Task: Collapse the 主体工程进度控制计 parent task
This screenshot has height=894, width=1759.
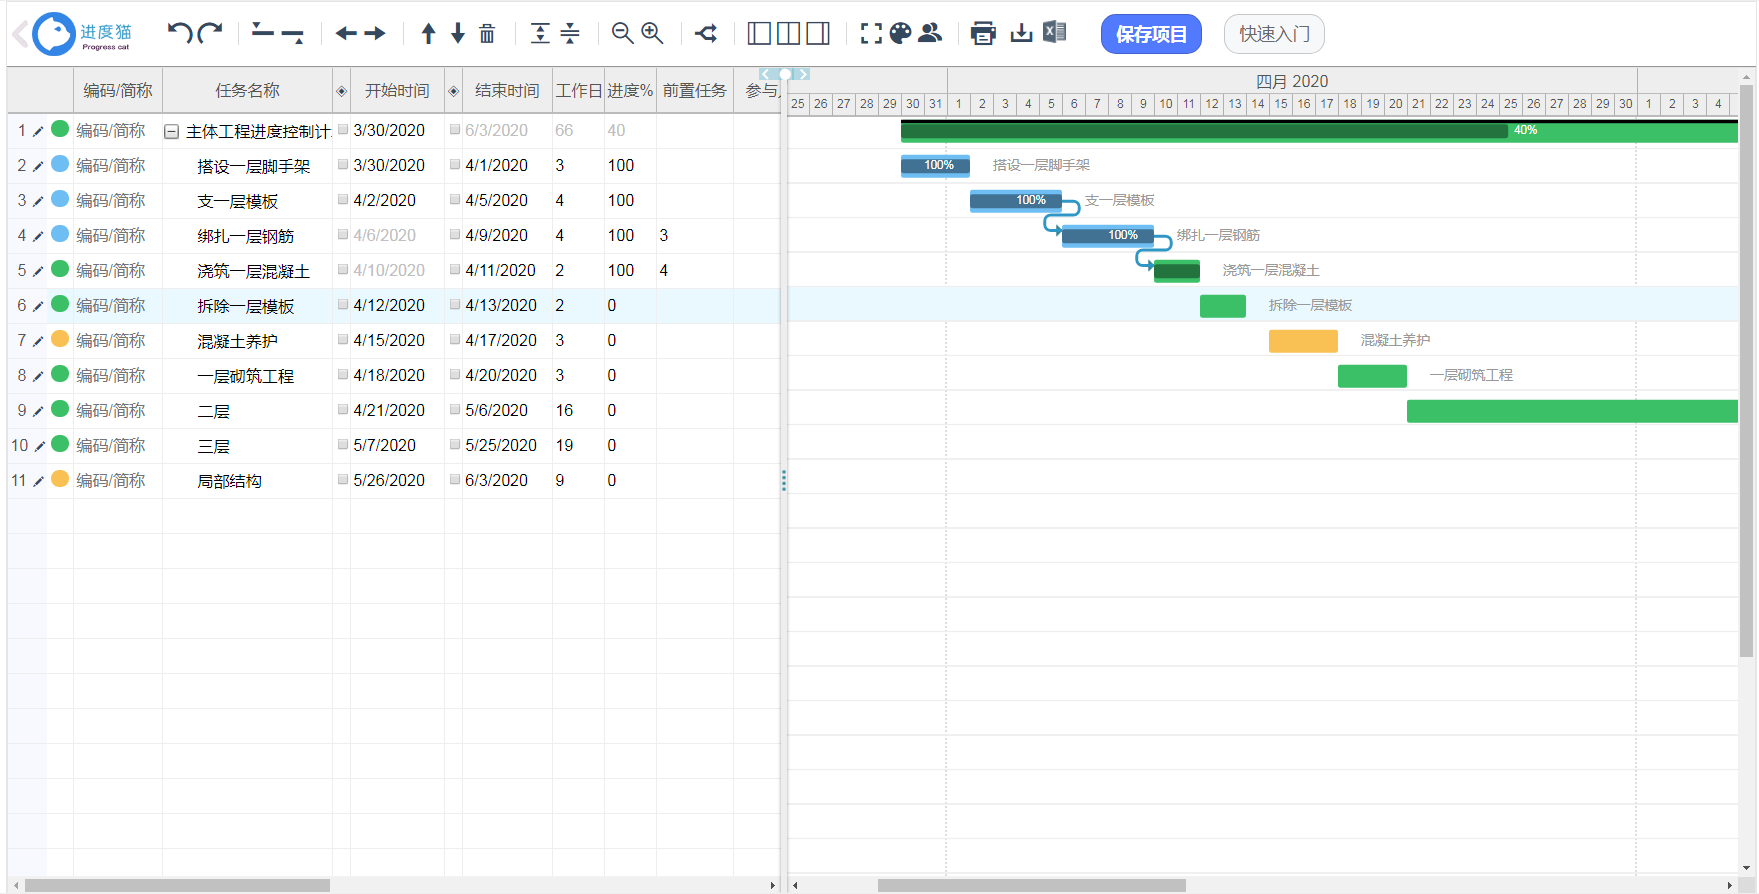Action: click(x=171, y=131)
